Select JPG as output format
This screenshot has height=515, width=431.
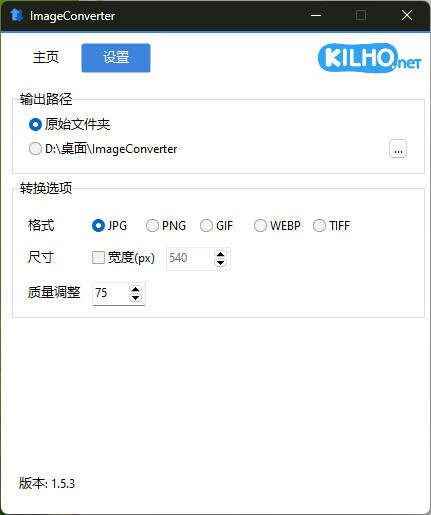pos(109,226)
